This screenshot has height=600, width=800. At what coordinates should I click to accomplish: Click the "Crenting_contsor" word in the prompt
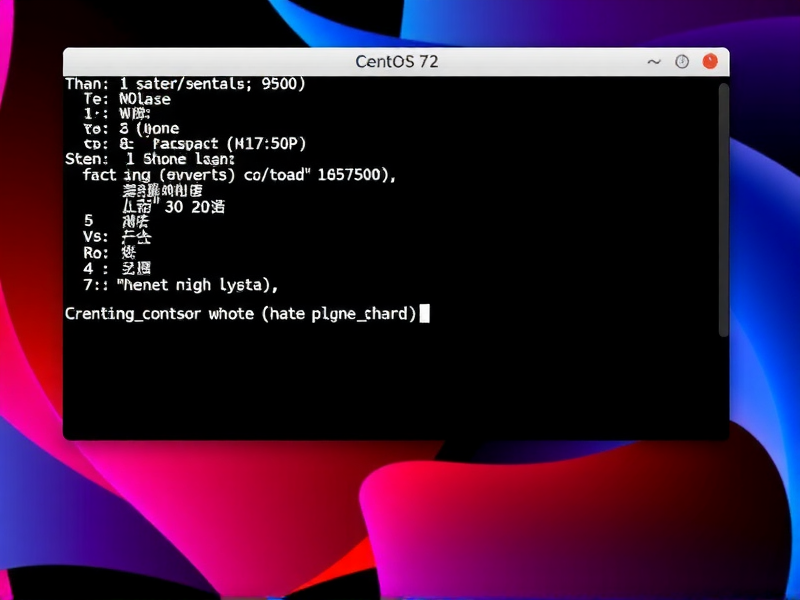(132, 314)
